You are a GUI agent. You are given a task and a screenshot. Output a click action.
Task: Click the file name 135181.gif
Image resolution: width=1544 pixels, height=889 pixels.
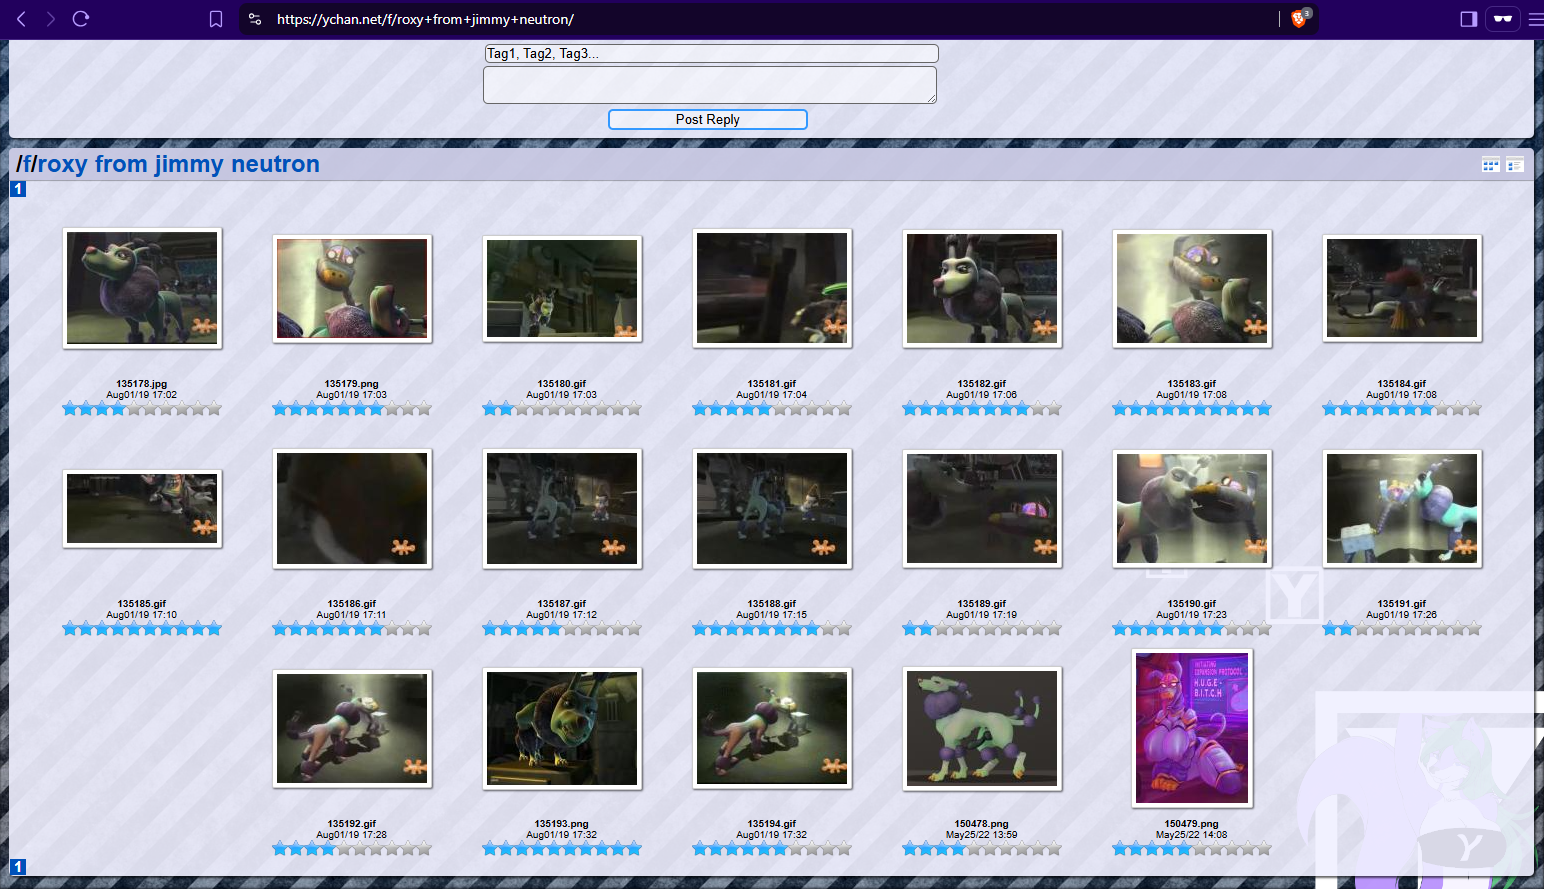pyautogui.click(x=772, y=384)
